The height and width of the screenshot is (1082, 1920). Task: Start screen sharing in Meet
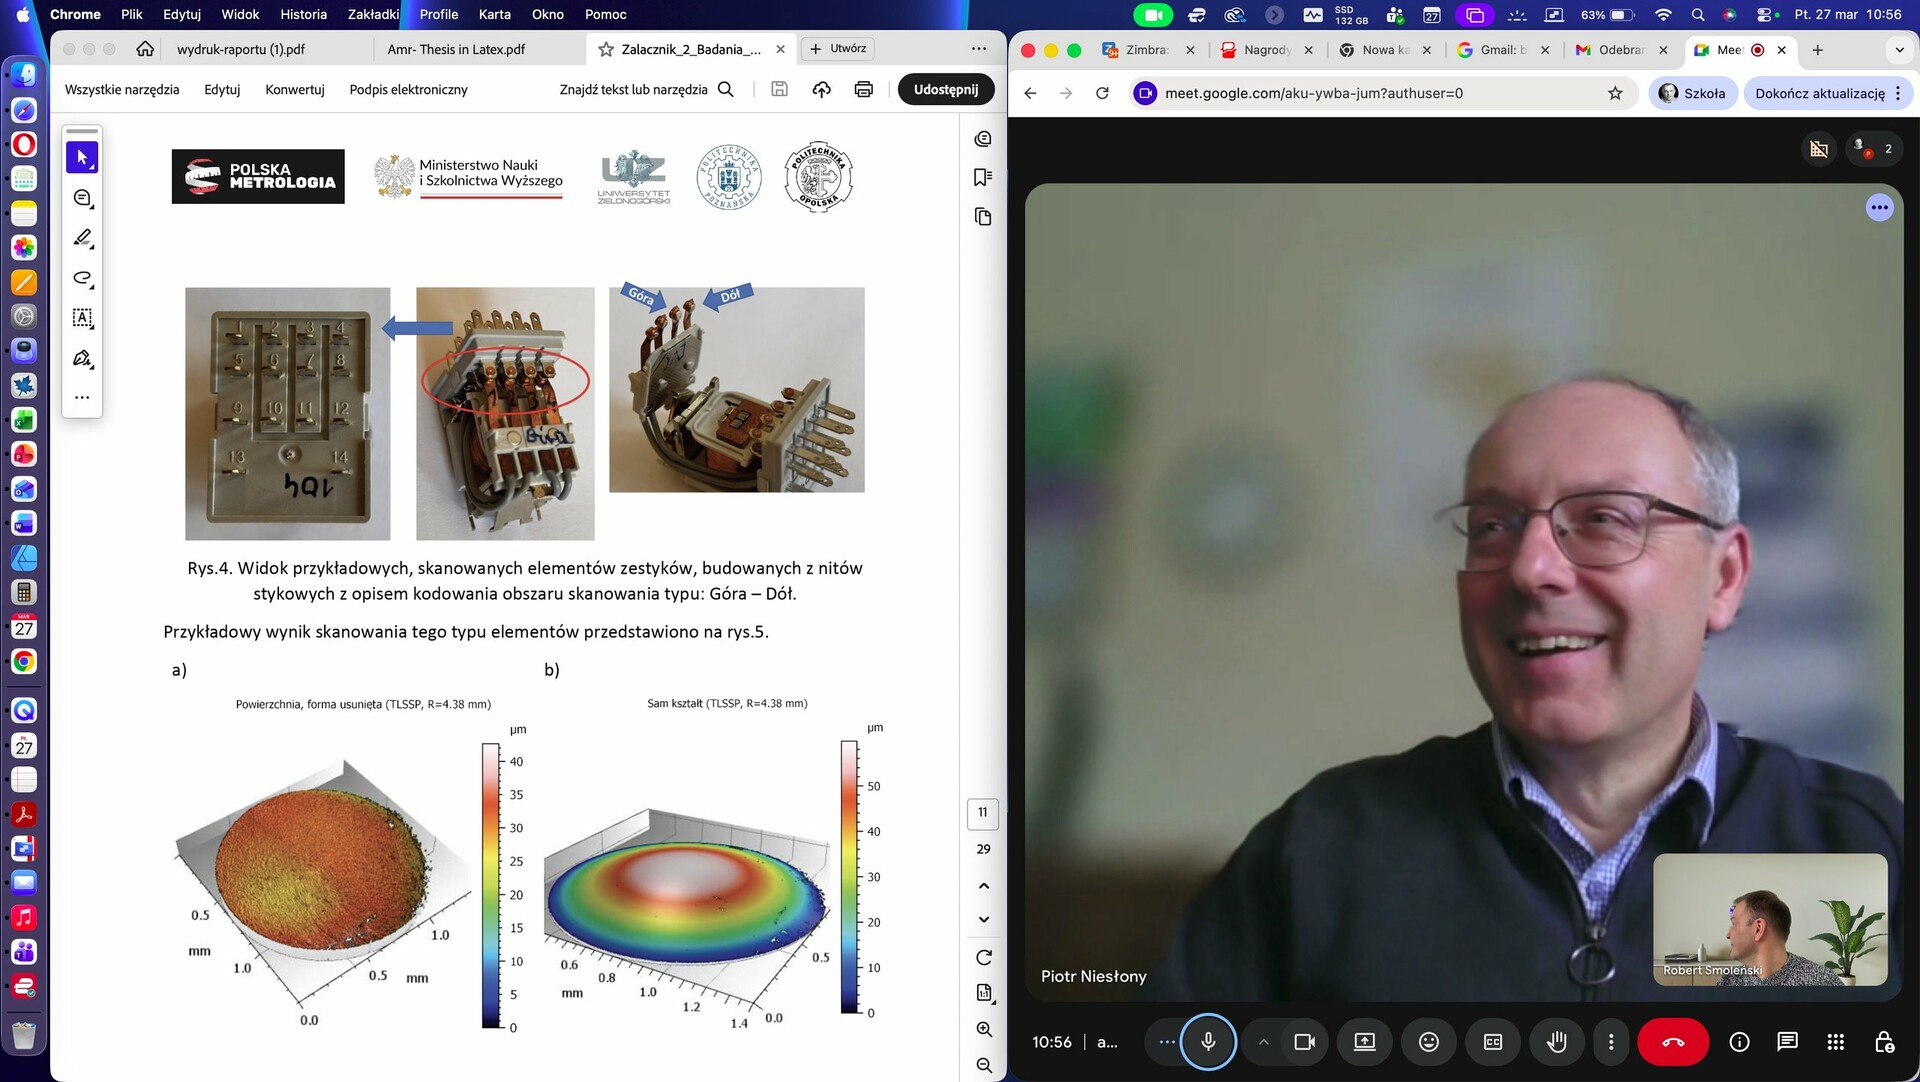pyautogui.click(x=1365, y=1042)
